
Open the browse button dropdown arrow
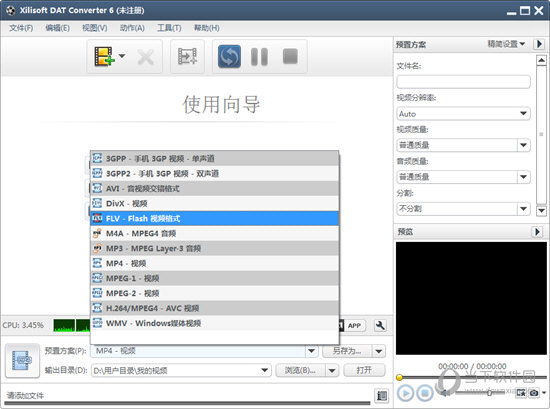coord(332,370)
